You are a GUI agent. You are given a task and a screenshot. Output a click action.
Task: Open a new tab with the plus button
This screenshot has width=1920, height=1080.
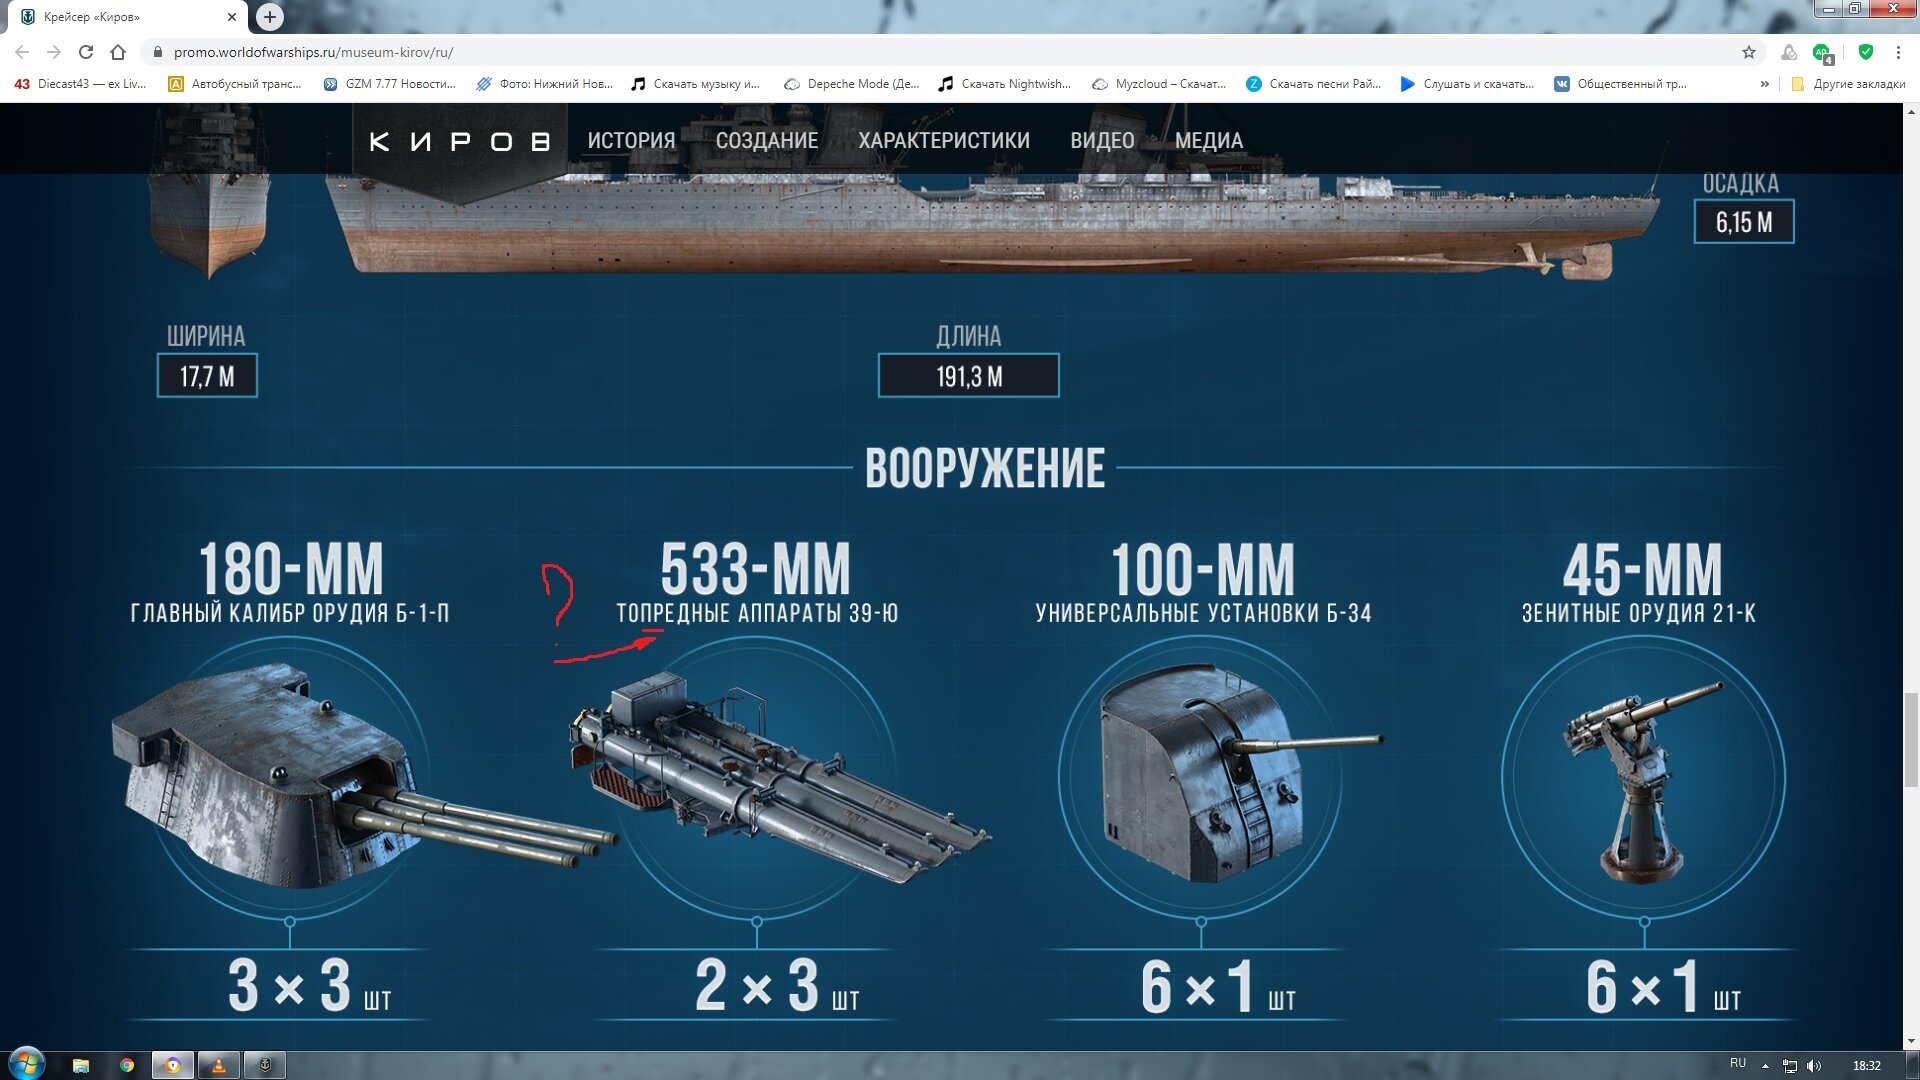269,17
